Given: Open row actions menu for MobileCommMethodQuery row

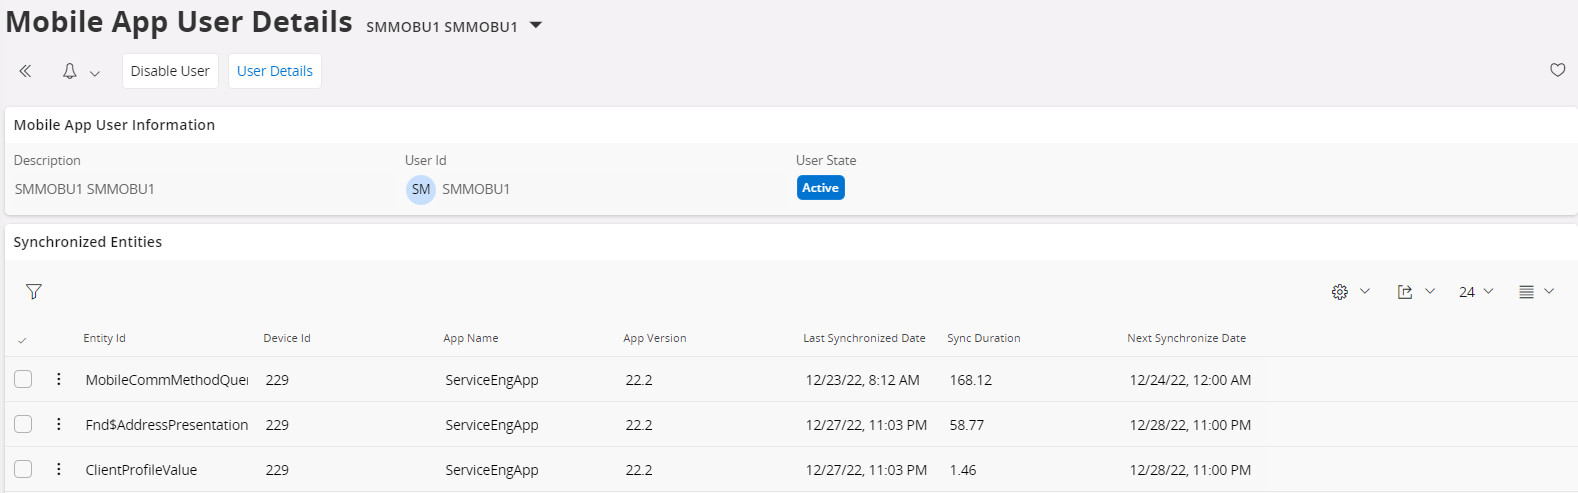Looking at the screenshot, I should pos(59,380).
